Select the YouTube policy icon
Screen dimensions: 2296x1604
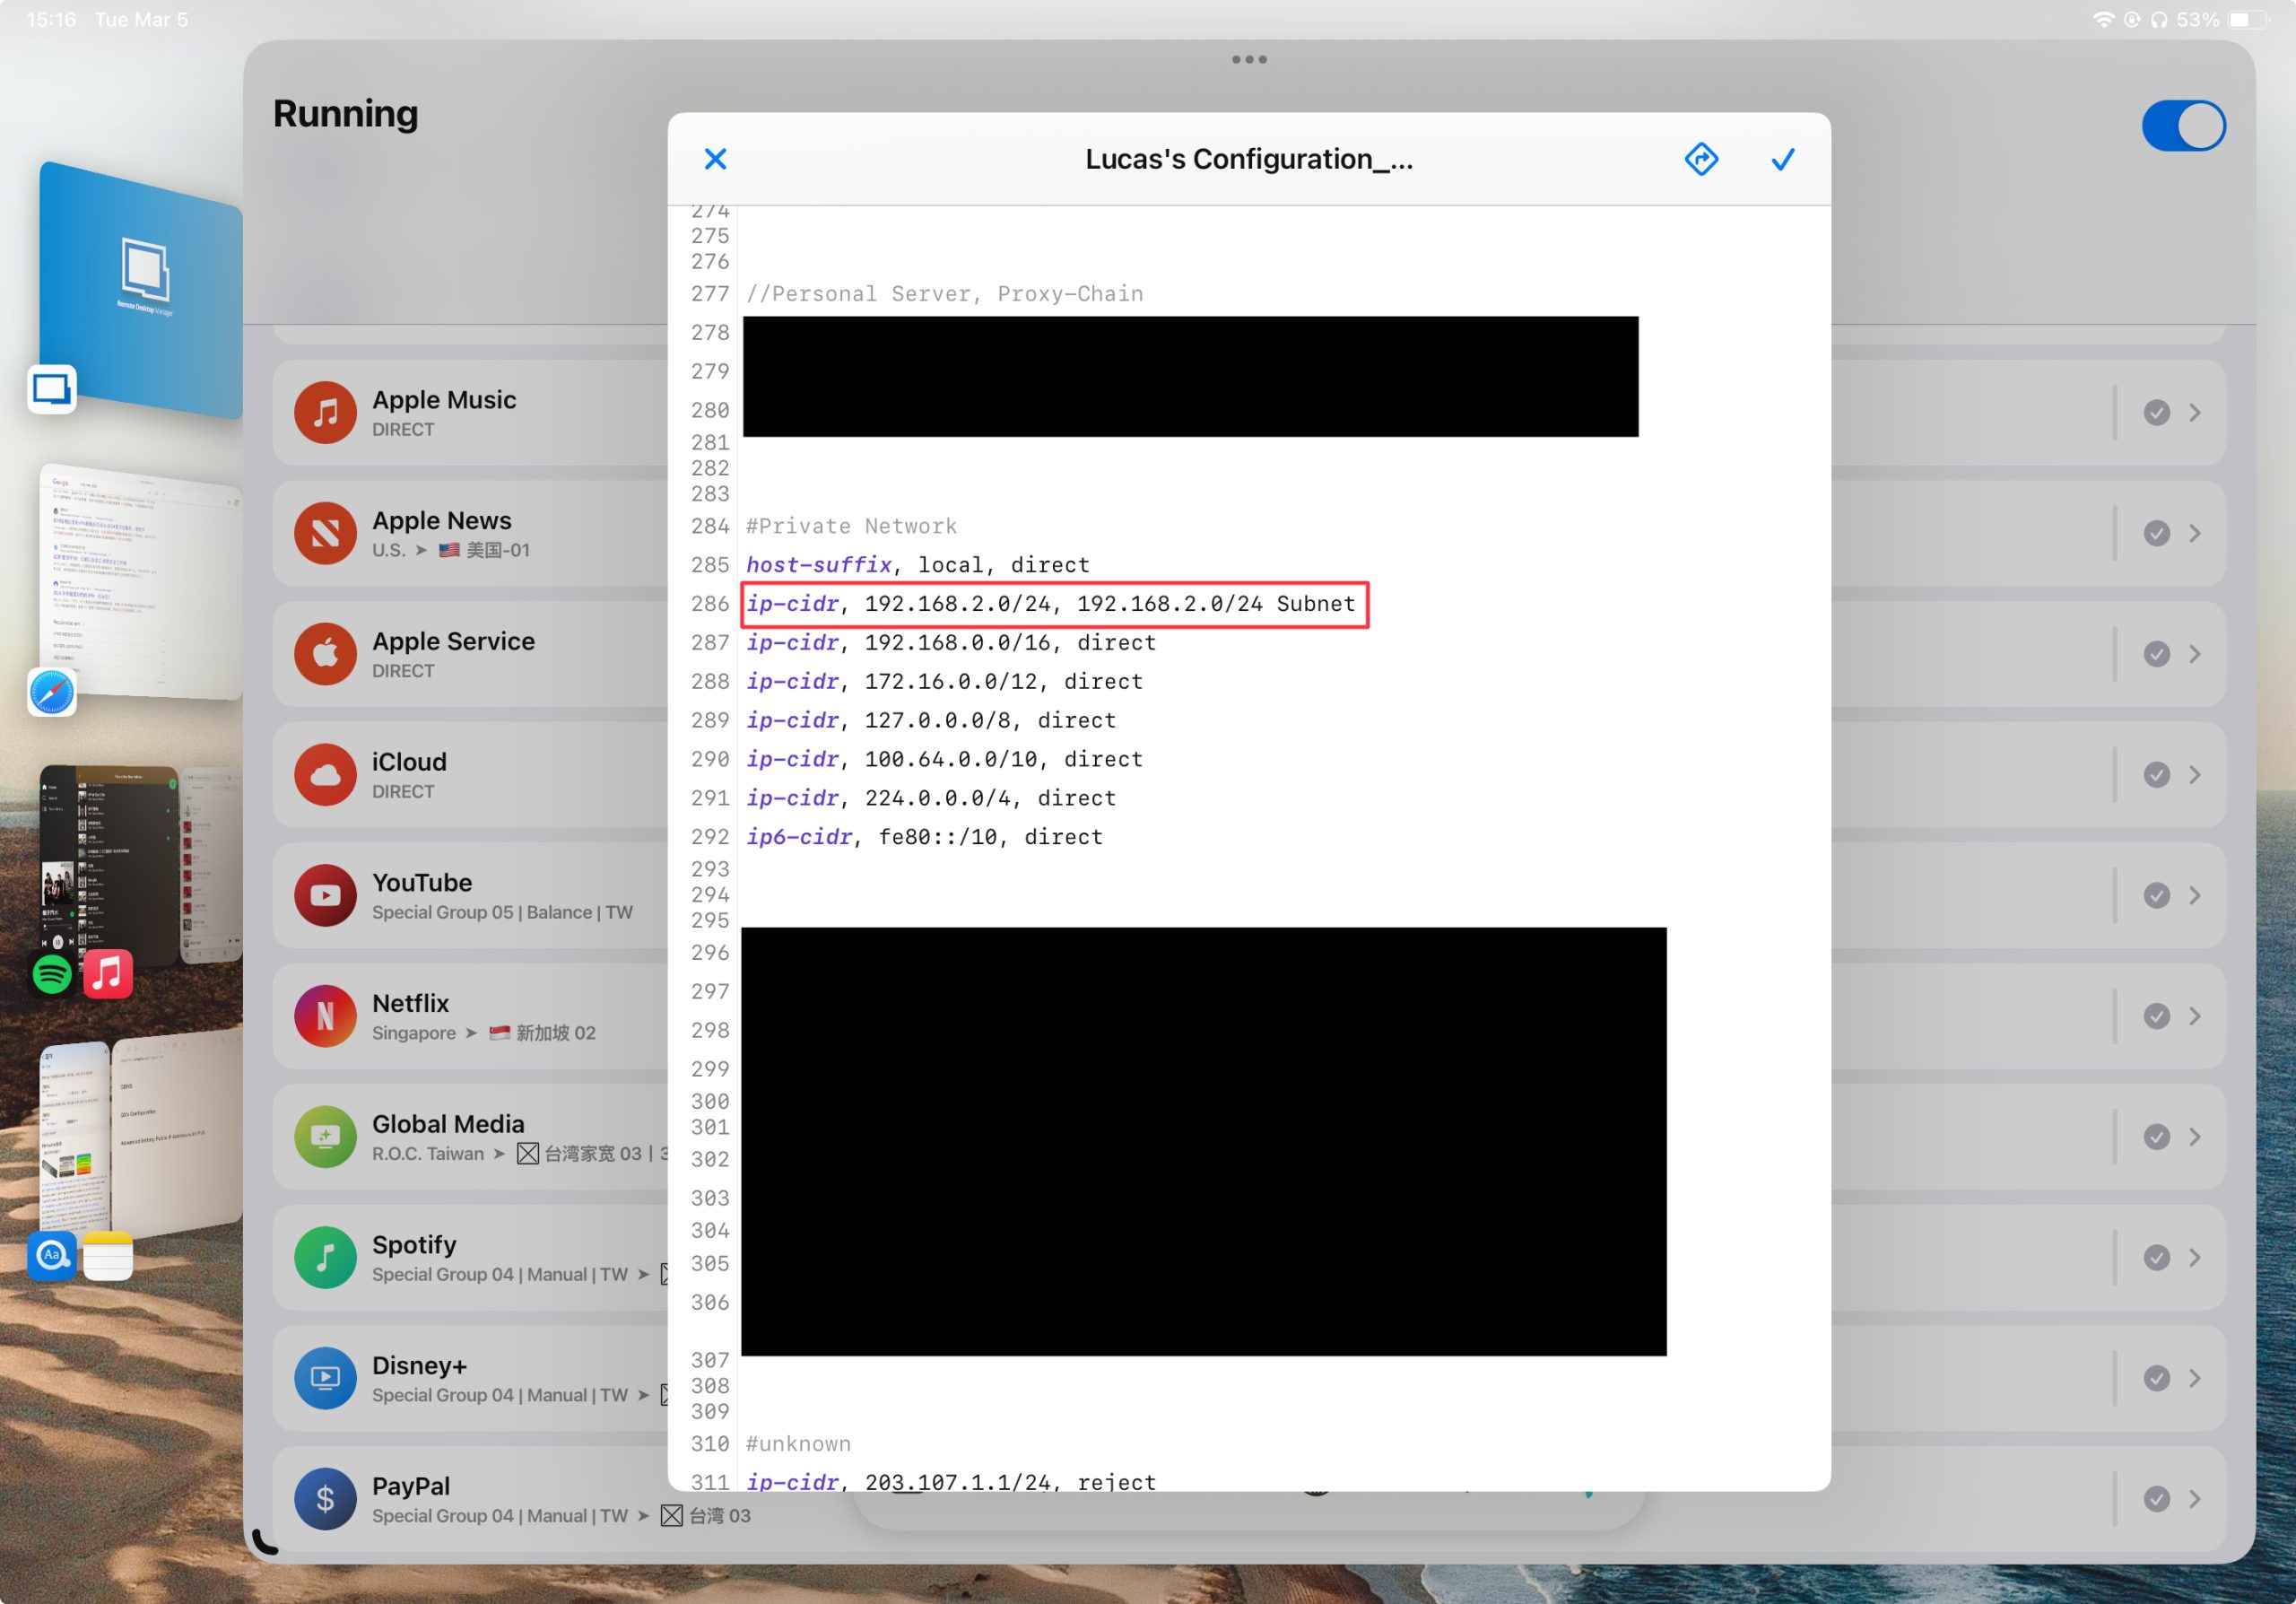pyautogui.click(x=325, y=895)
